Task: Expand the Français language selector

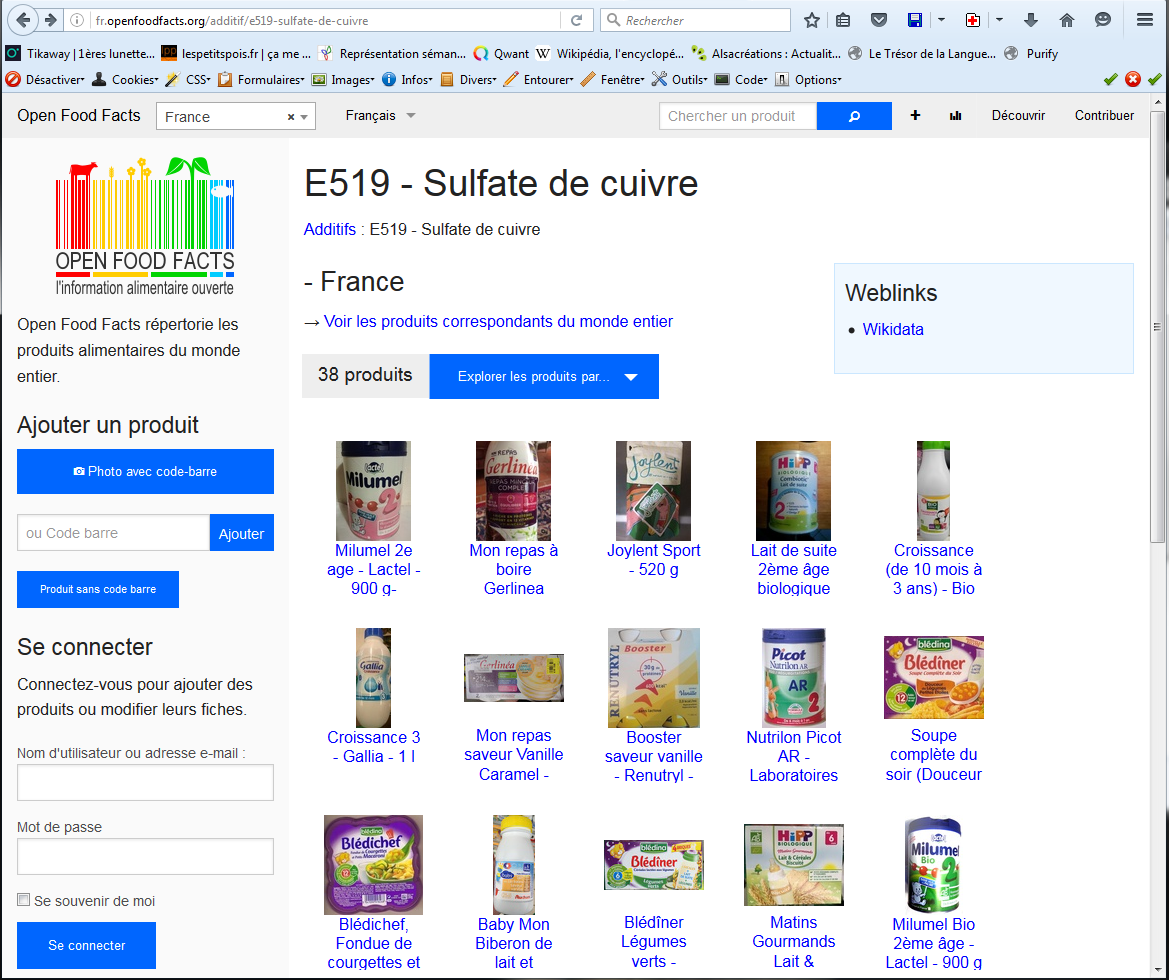Action: (x=380, y=116)
